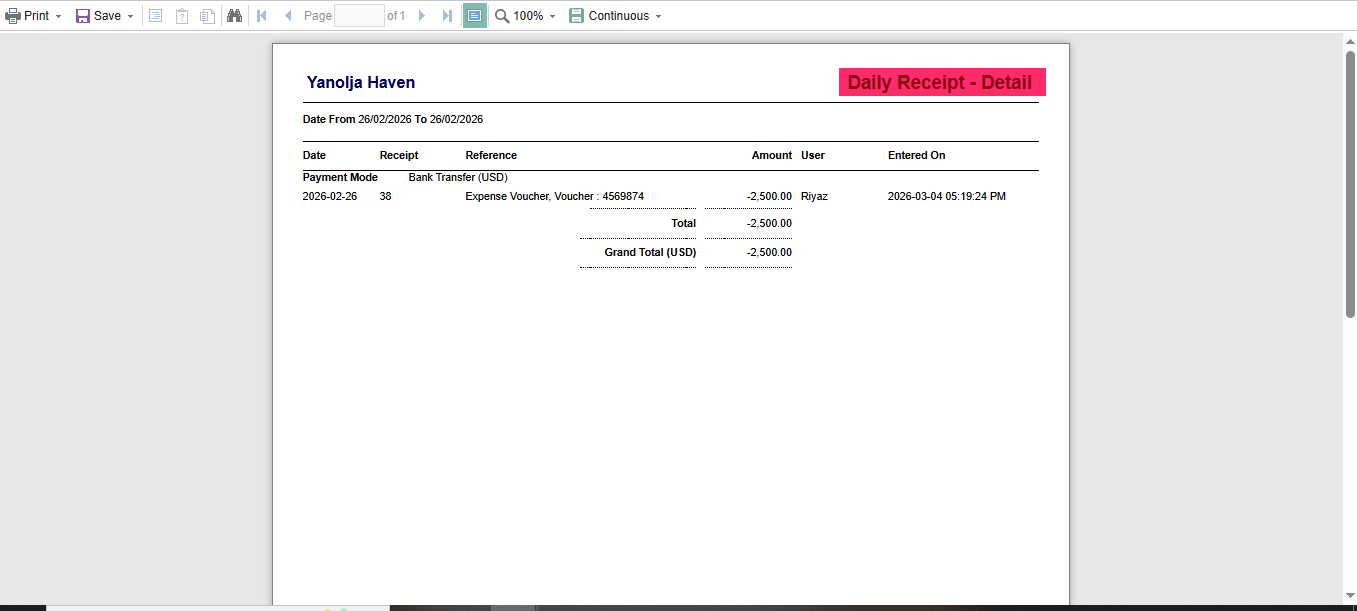Toggle the parameters panel icon
Viewport: 1357px width, 611px height.
pyautogui.click(x=182, y=16)
